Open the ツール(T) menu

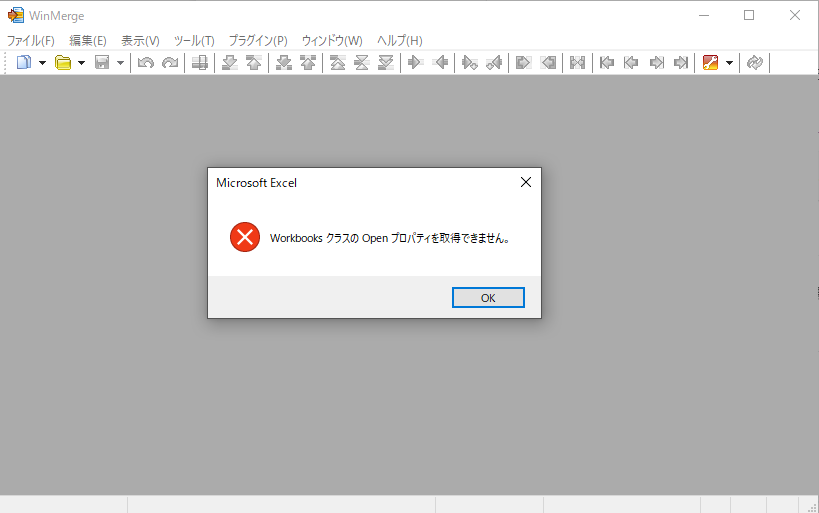click(194, 40)
